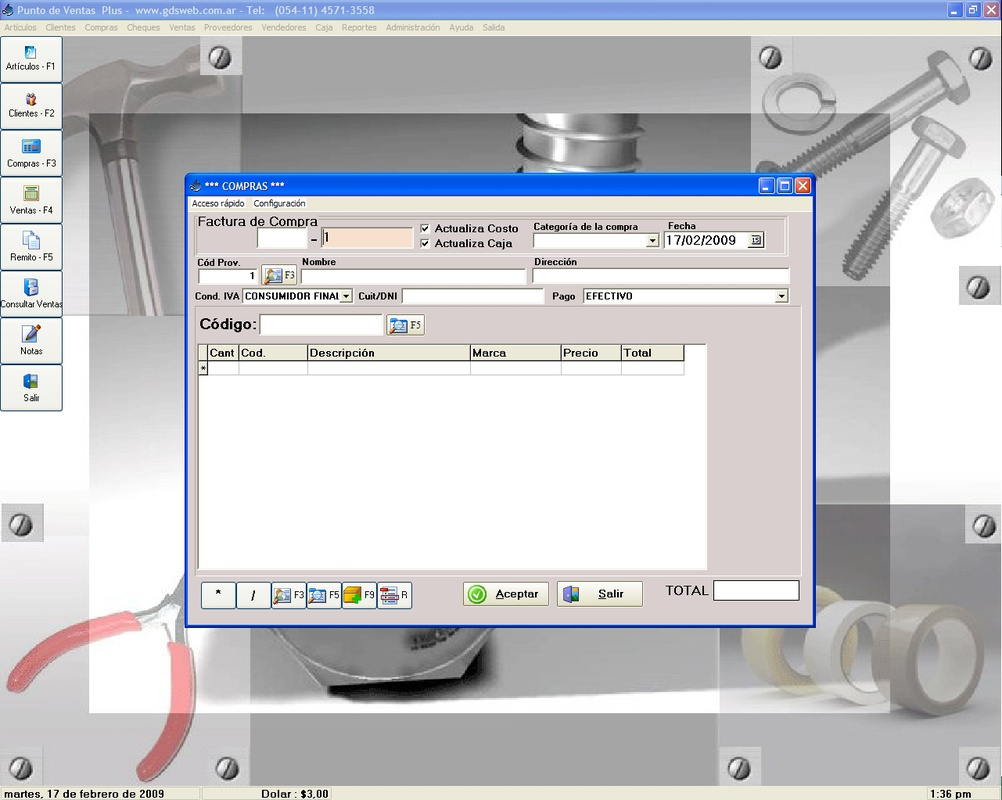Uncheck the Actualiza Costo checkbox
This screenshot has width=1002, height=800.
[x=425, y=228]
